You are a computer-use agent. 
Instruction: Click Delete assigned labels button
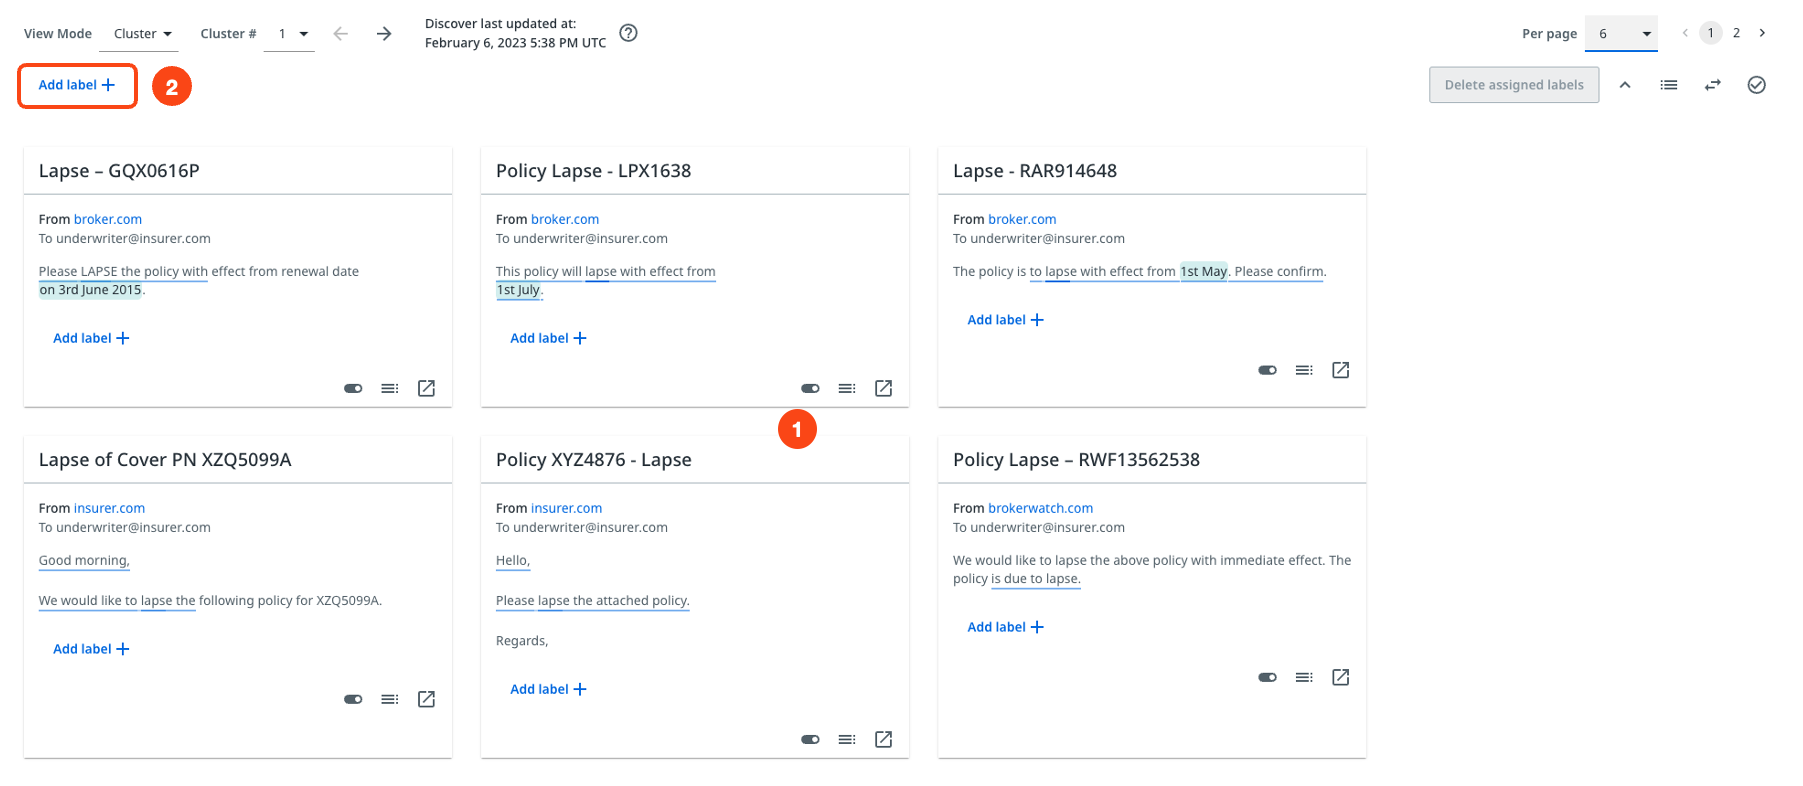click(1513, 85)
